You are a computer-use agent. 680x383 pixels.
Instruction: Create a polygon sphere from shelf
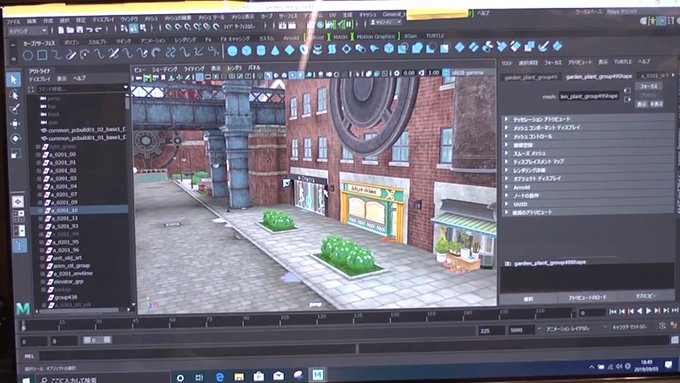232,51
